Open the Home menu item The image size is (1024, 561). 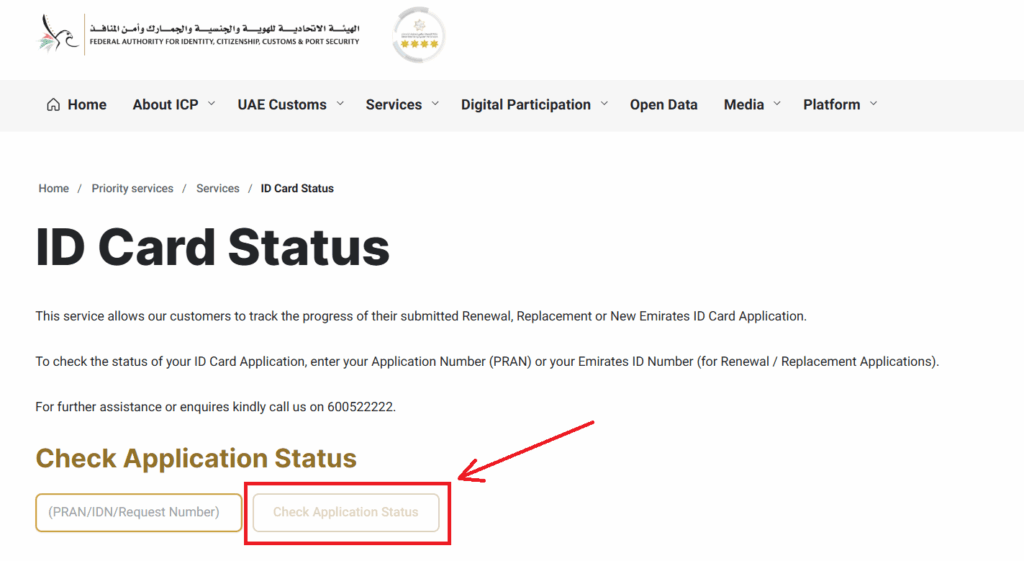pyautogui.click(x=87, y=104)
